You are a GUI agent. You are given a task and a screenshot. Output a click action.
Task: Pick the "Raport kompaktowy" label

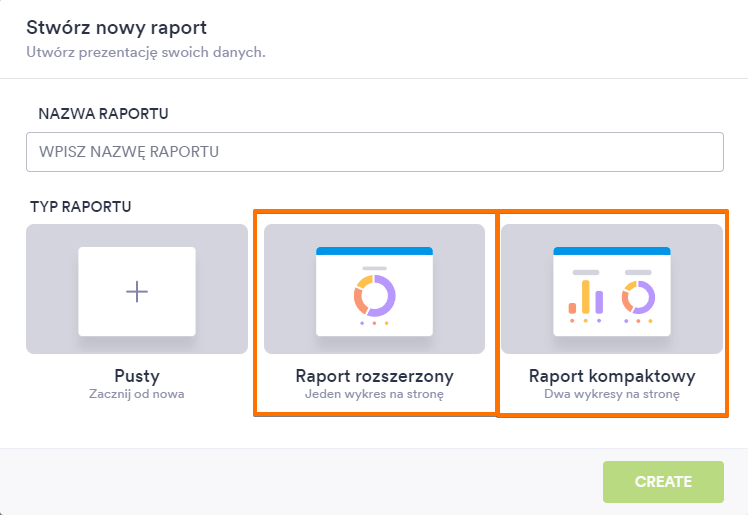[x=612, y=377]
